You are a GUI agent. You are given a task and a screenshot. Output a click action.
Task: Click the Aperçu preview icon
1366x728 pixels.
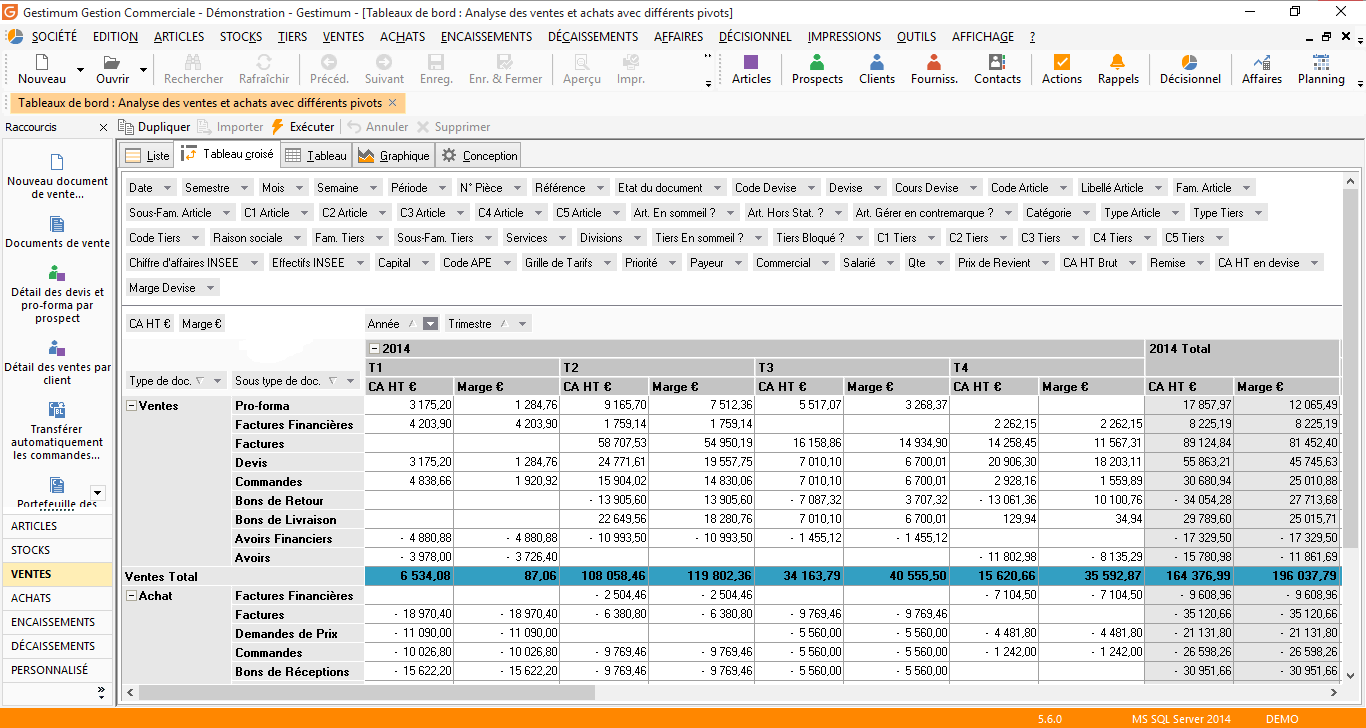582,62
